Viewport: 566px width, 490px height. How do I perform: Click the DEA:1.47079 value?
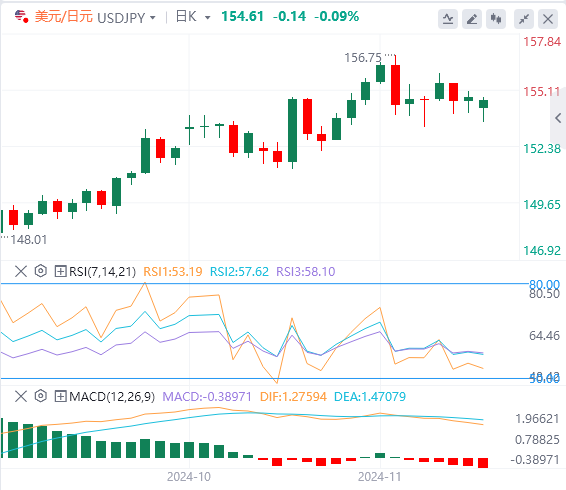[370, 396]
